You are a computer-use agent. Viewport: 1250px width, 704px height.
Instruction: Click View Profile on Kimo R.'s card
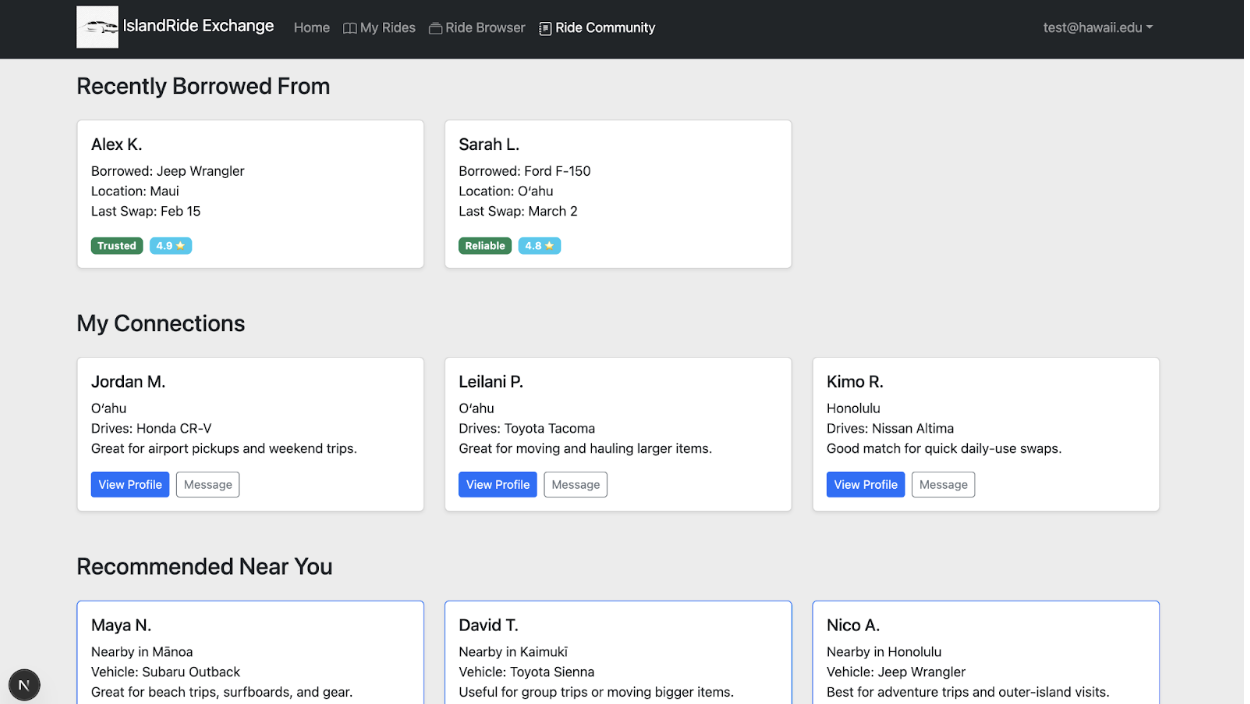[x=865, y=484]
